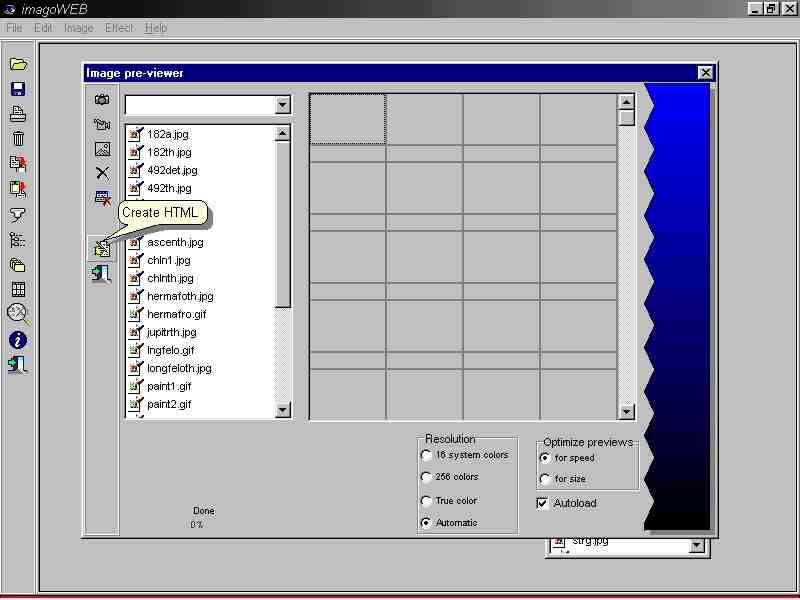Click the first empty thumbnail preview cell
The image size is (800, 600).
[x=347, y=119]
